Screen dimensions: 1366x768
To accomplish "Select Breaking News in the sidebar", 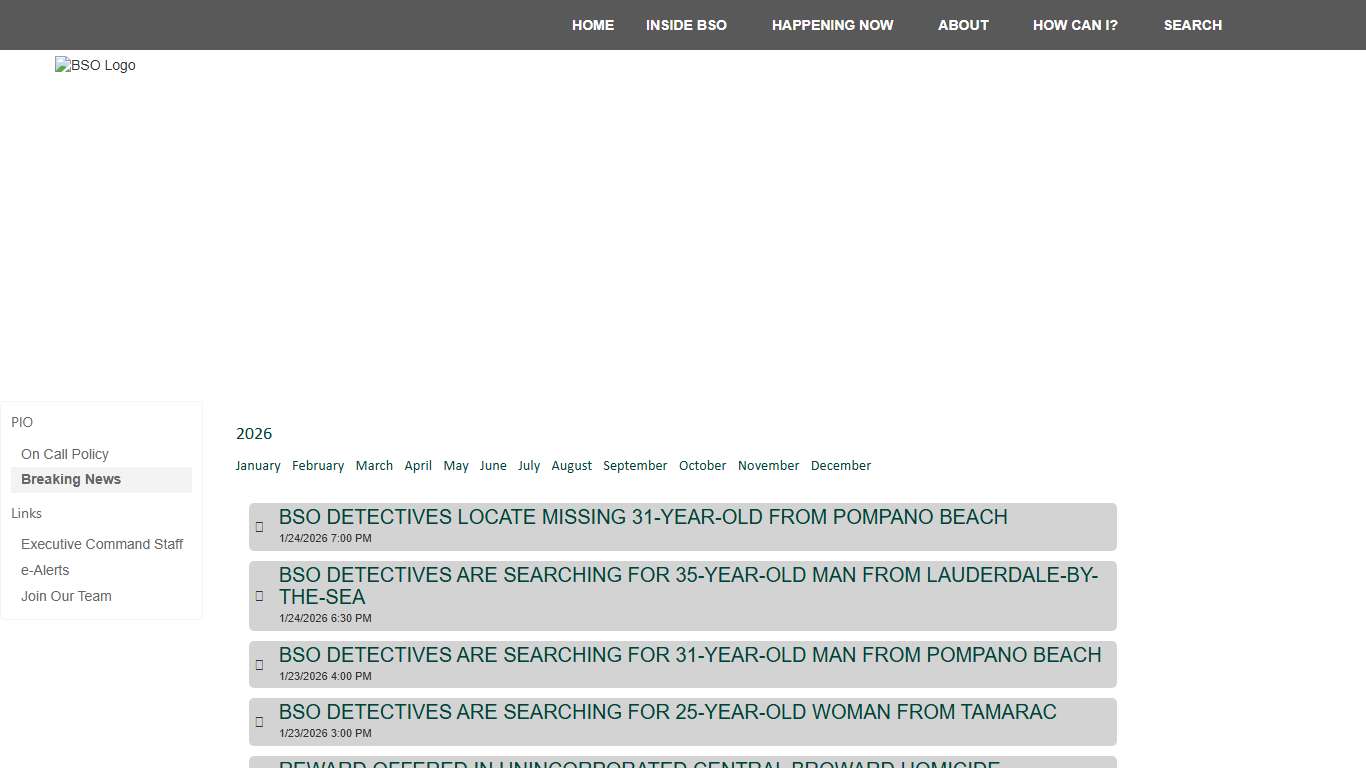I will (x=71, y=480).
